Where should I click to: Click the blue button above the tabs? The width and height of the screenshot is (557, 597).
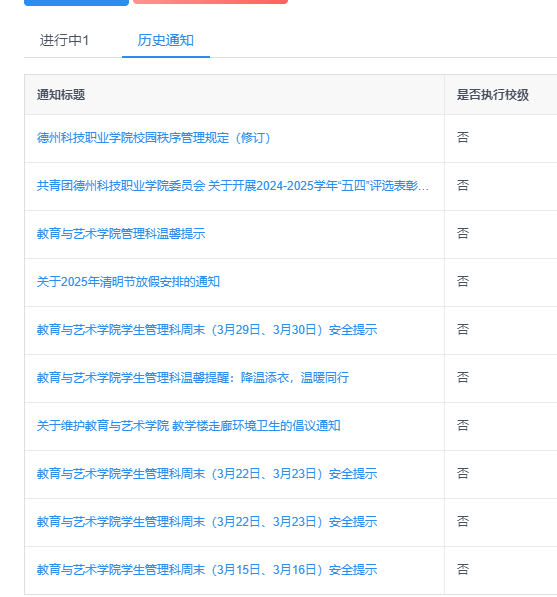(x=76, y=2)
